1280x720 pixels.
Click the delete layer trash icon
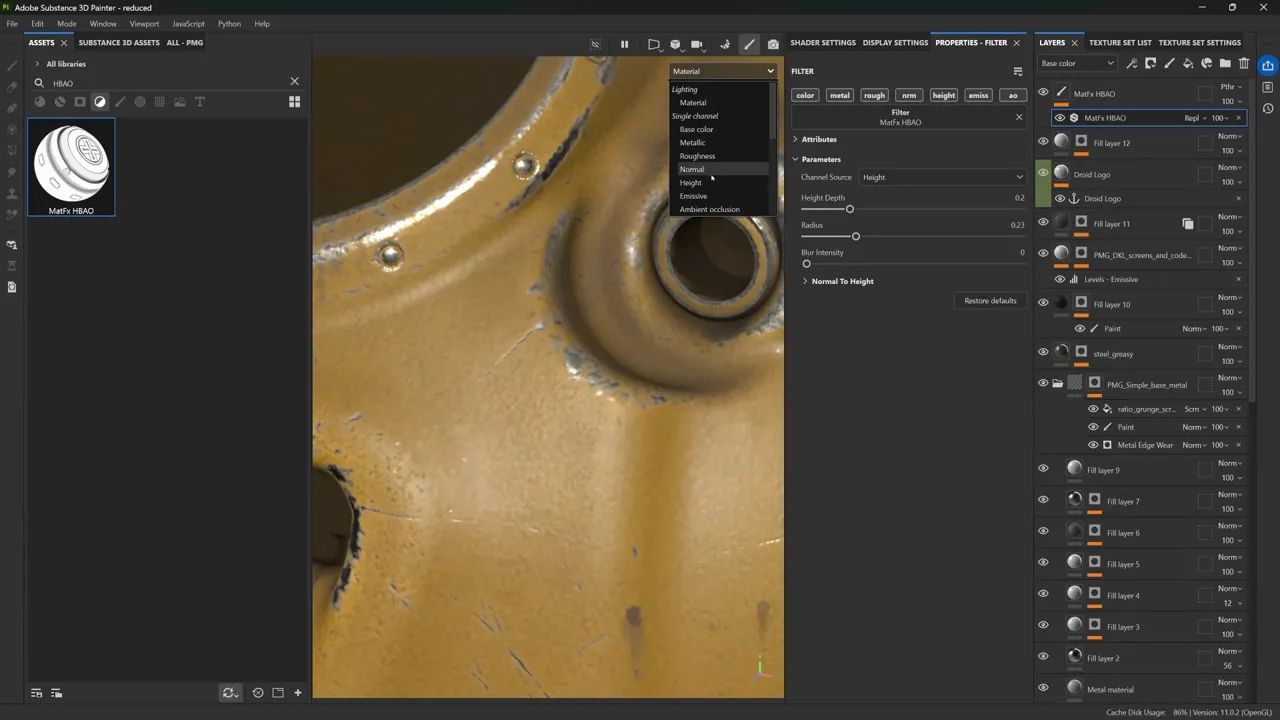(x=1244, y=63)
